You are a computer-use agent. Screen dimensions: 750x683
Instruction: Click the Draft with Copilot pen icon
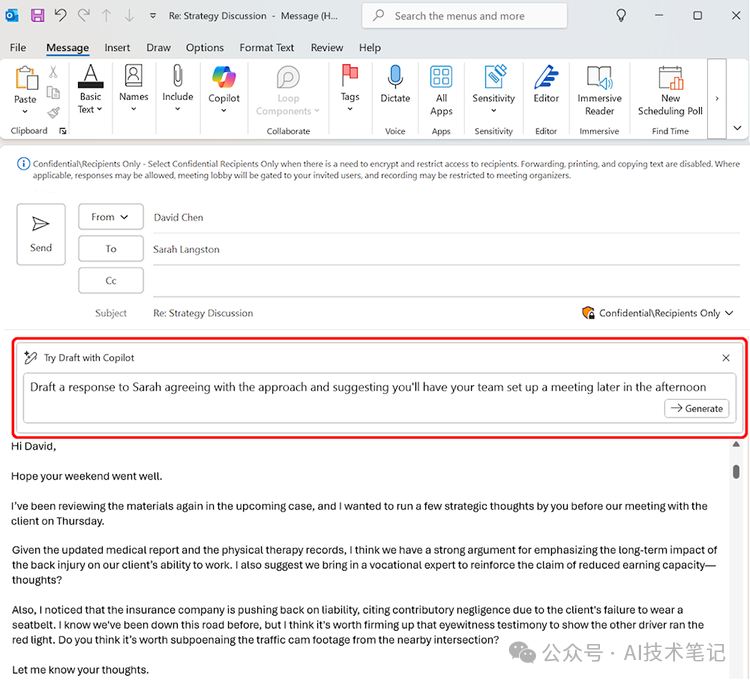click(x=31, y=358)
